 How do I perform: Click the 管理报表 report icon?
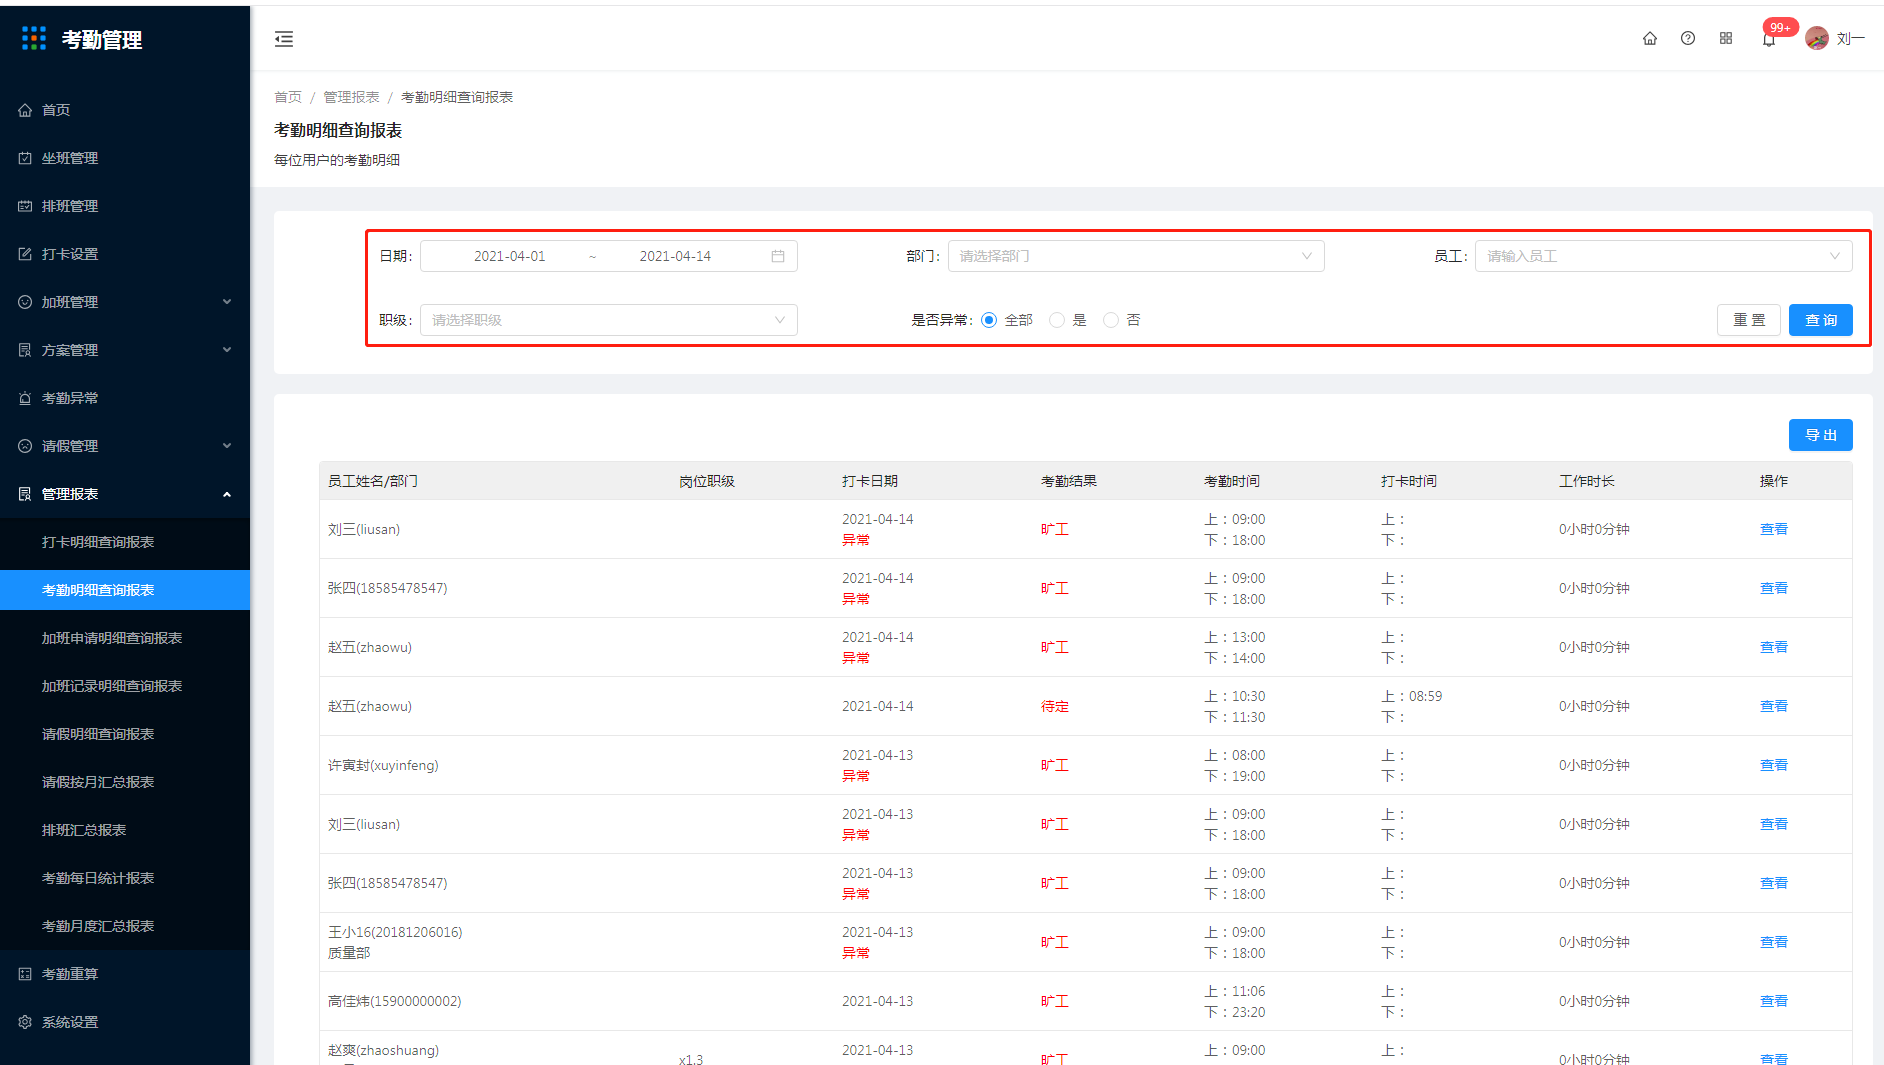(25, 494)
